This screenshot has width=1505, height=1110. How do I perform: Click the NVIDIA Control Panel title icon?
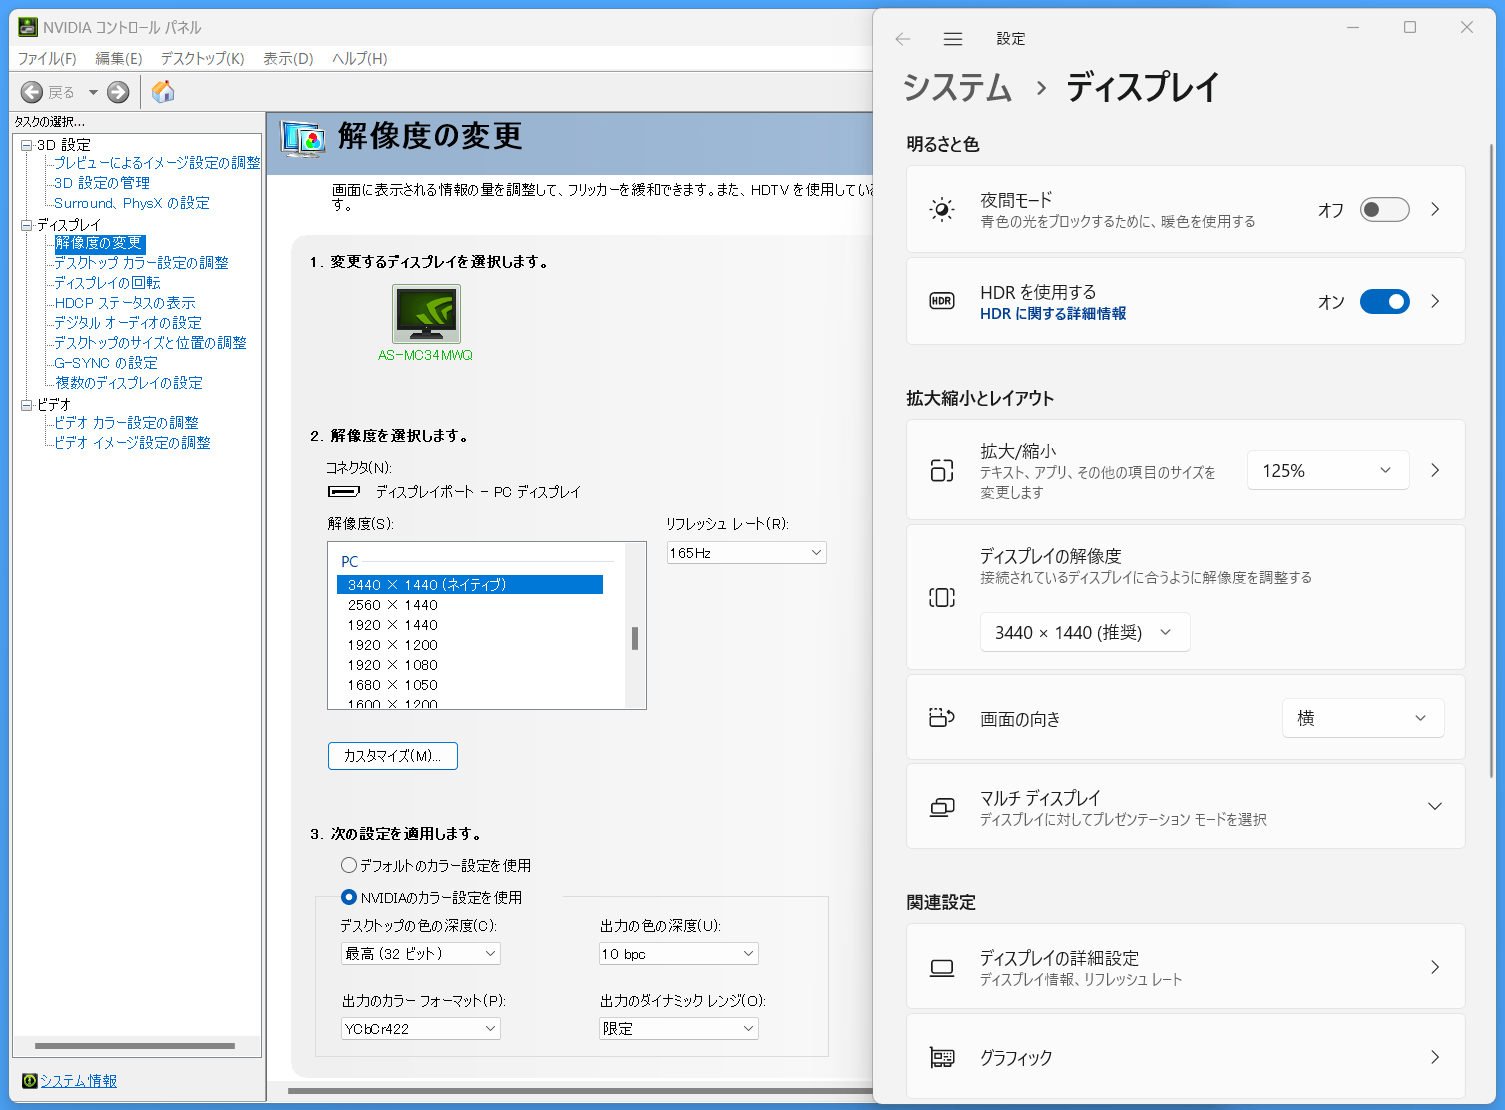coord(28,27)
